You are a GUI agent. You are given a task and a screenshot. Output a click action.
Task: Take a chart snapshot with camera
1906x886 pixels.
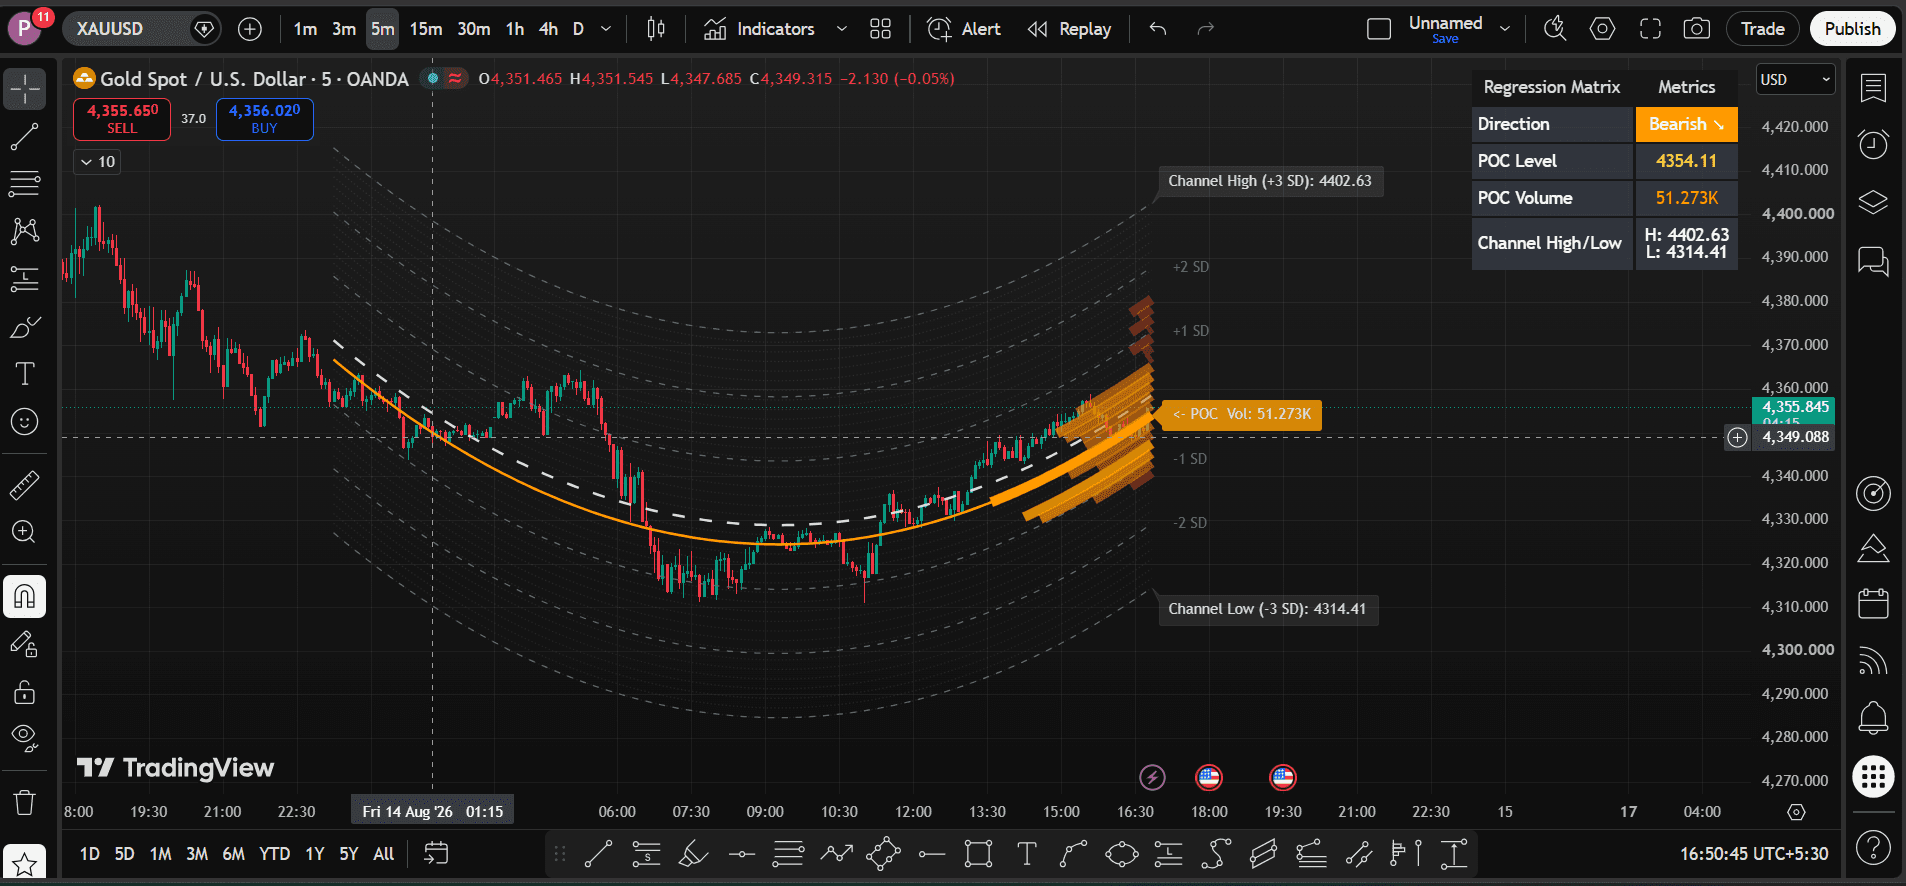pyautogui.click(x=1697, y=29)
